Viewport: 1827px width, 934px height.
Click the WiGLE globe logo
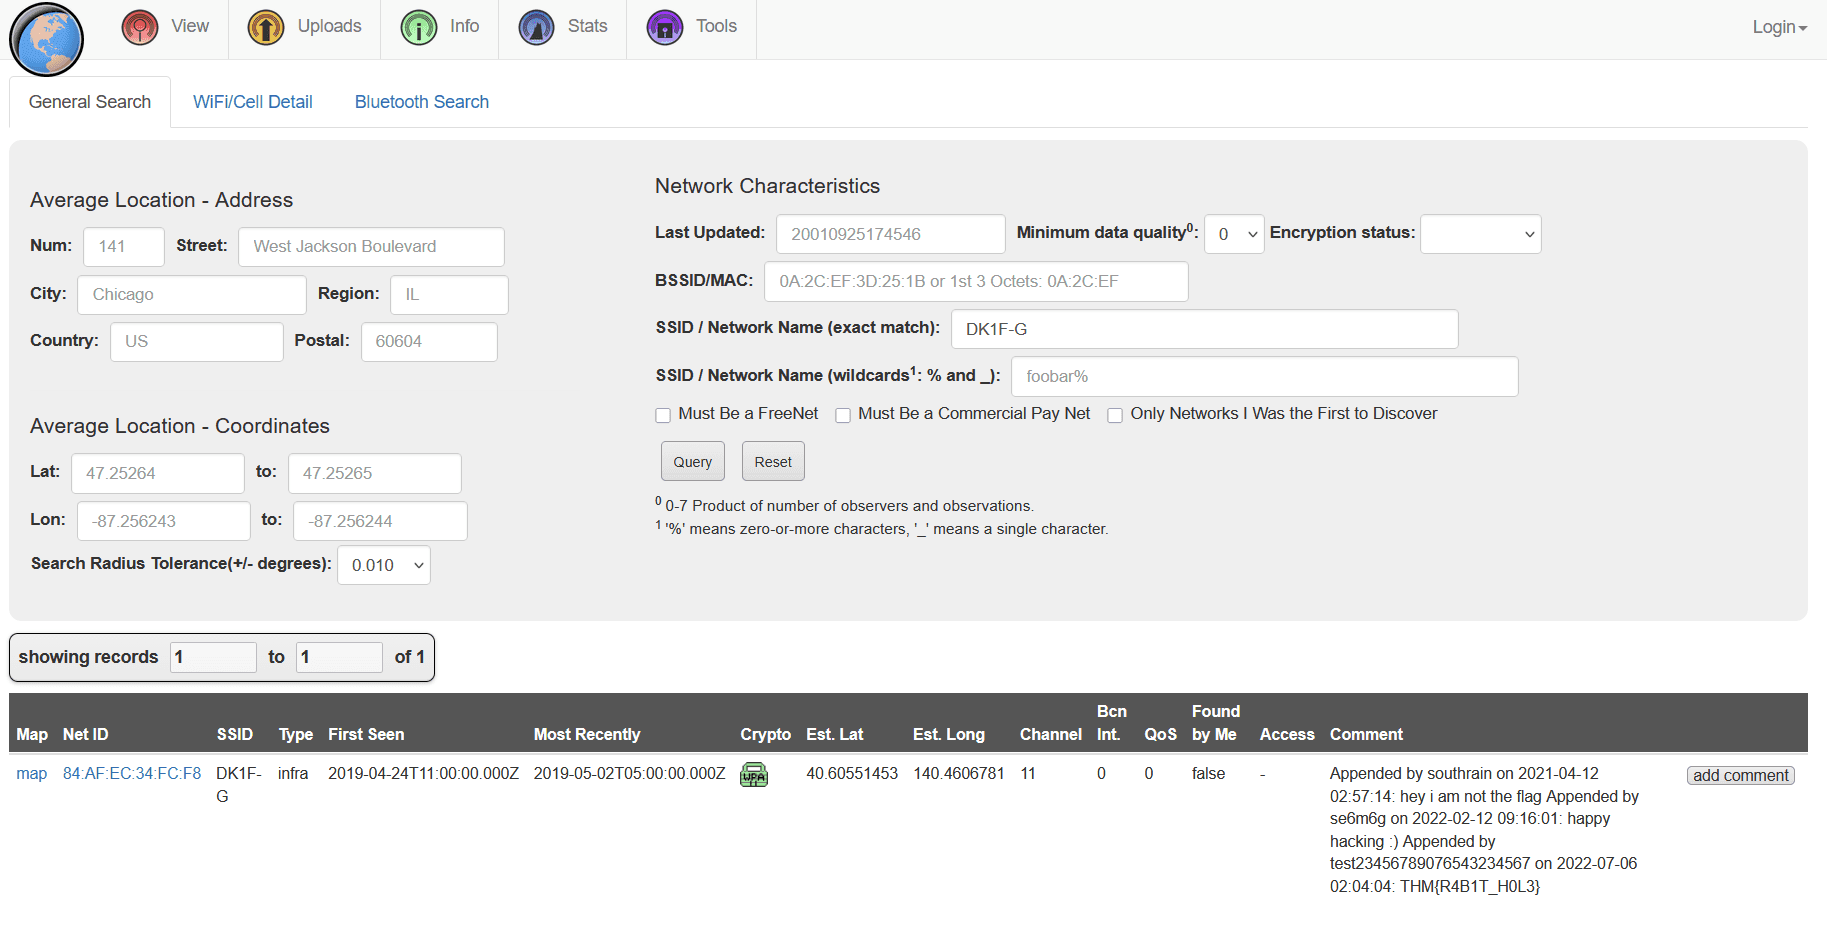click(46, 40)
